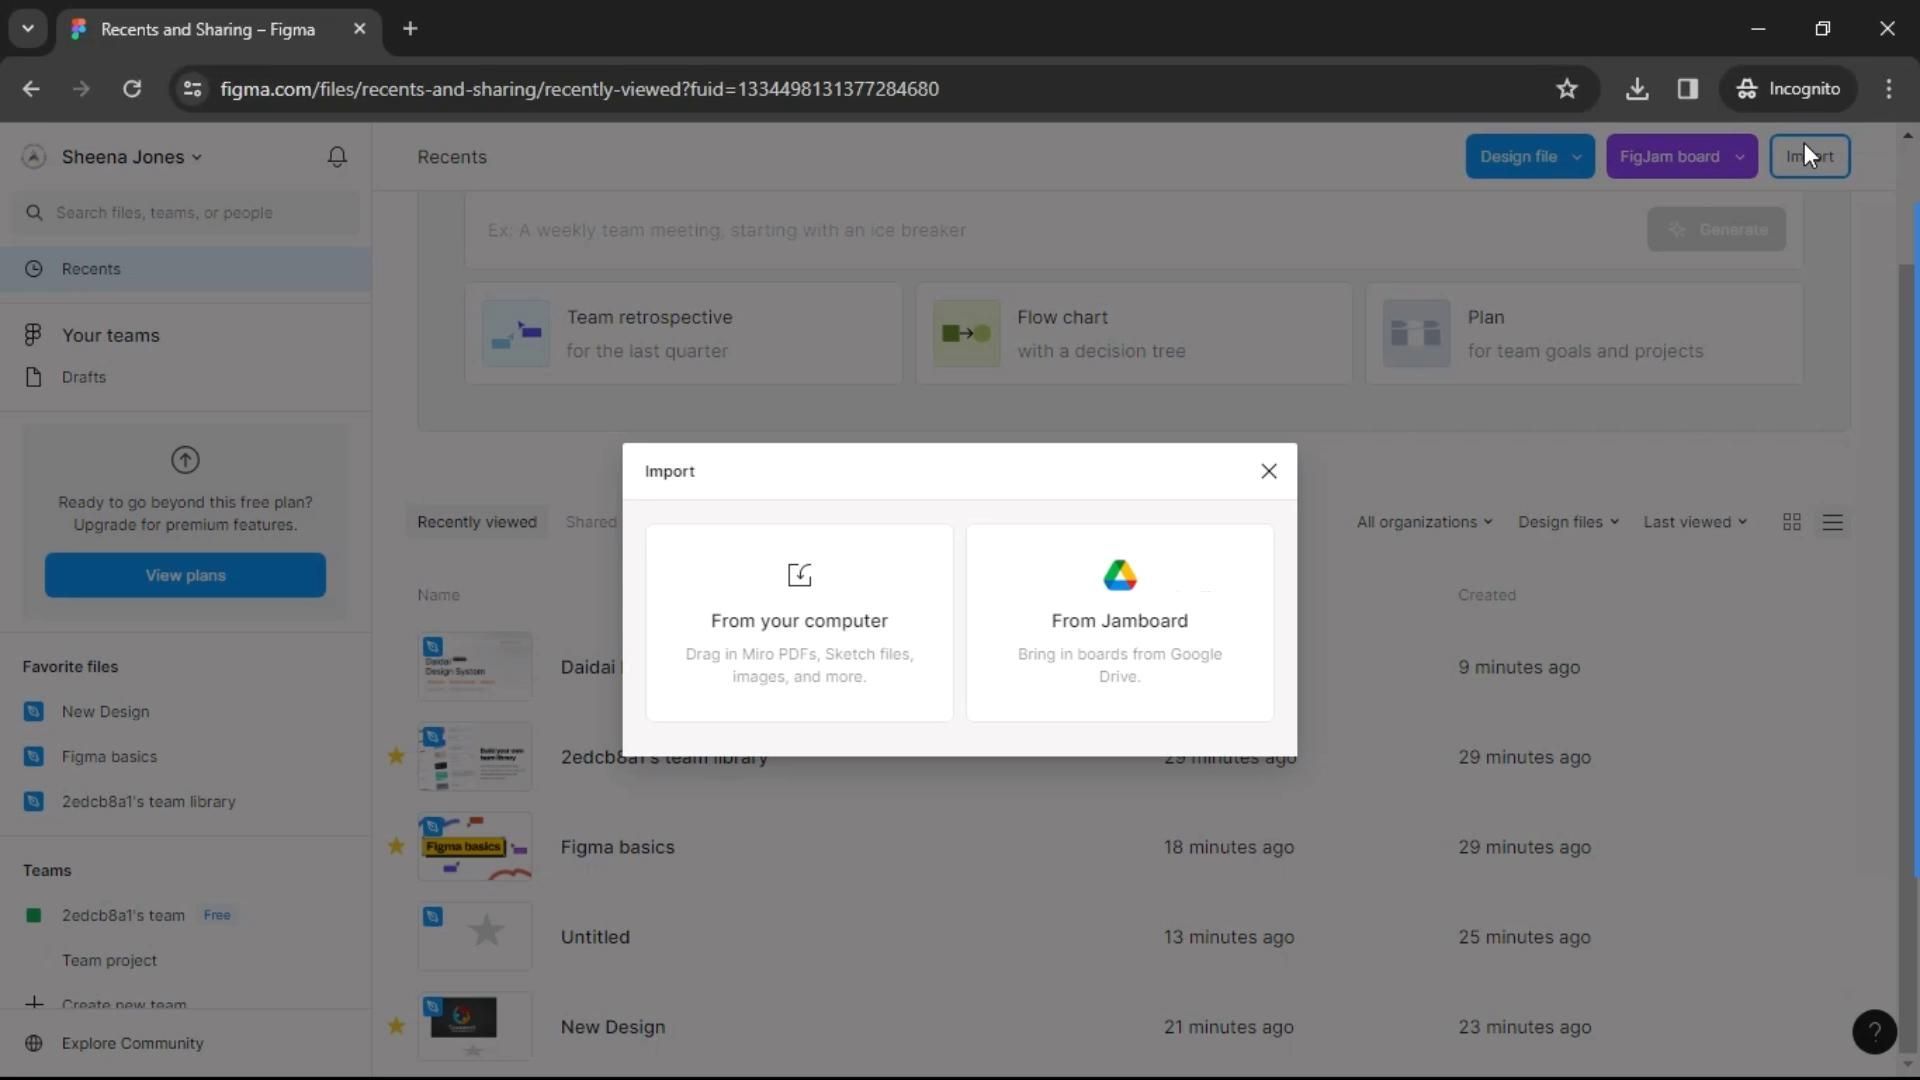Open the All organizations filter dropdown
The width and height of the screenshot is (1920, 1080).
[1423, 522]
